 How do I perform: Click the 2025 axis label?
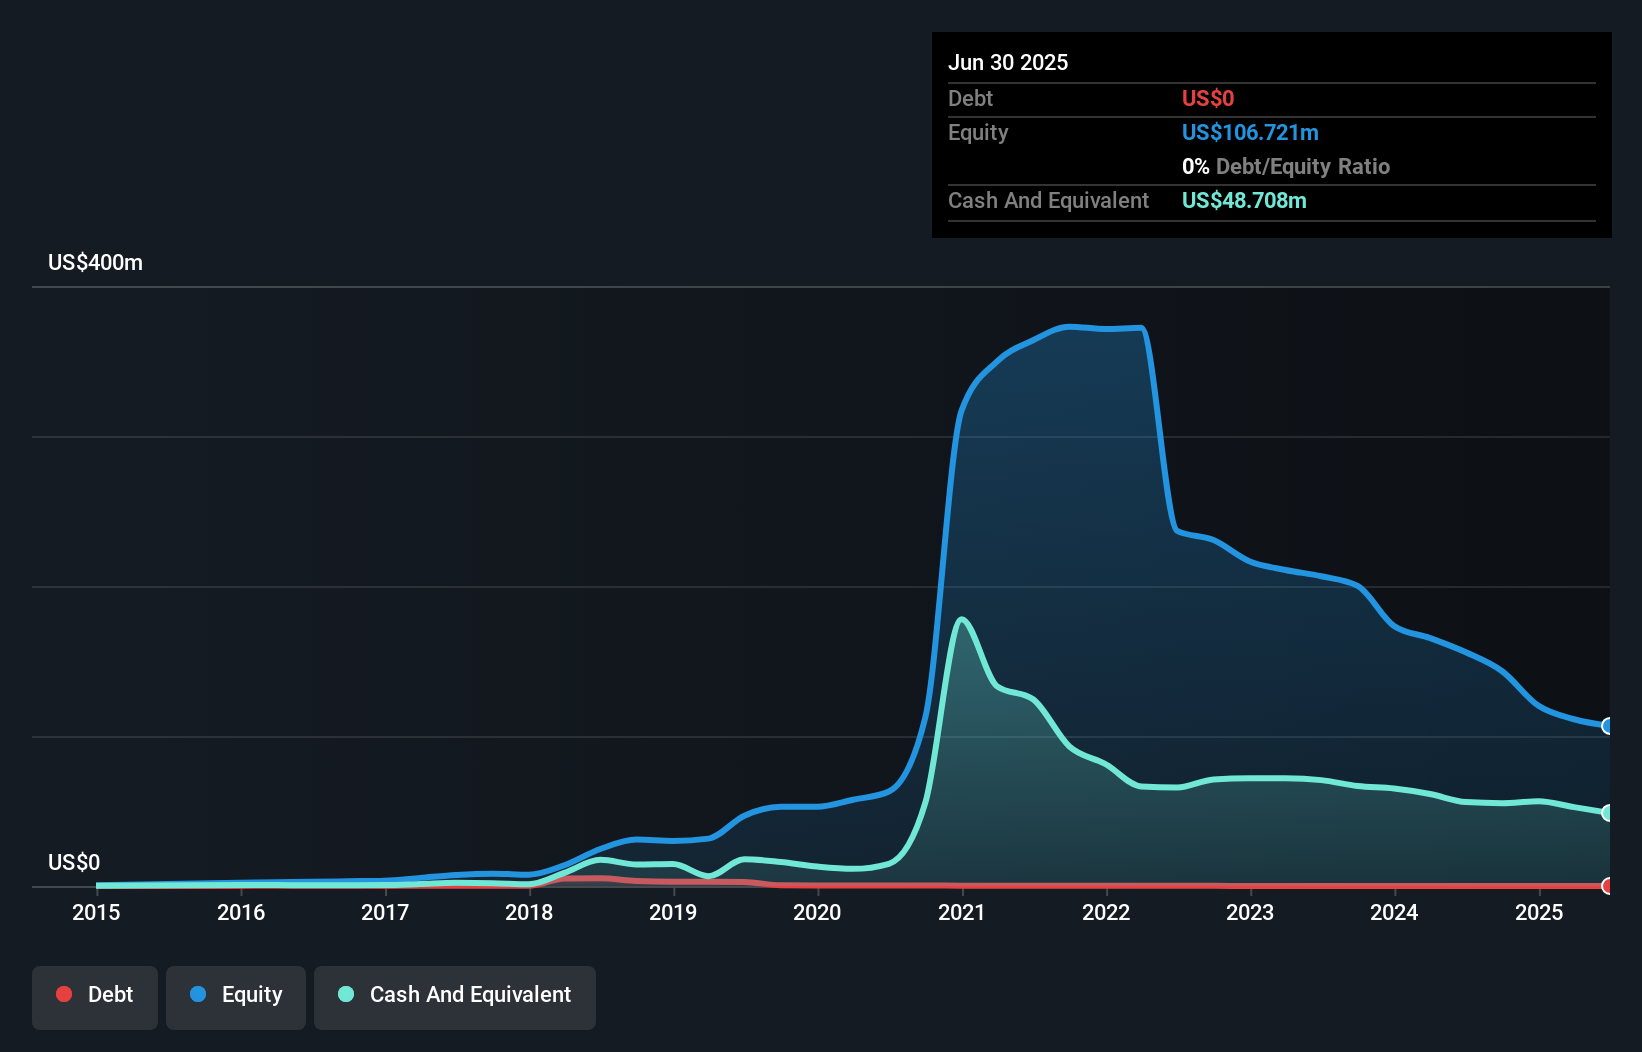pos(1539,912)
